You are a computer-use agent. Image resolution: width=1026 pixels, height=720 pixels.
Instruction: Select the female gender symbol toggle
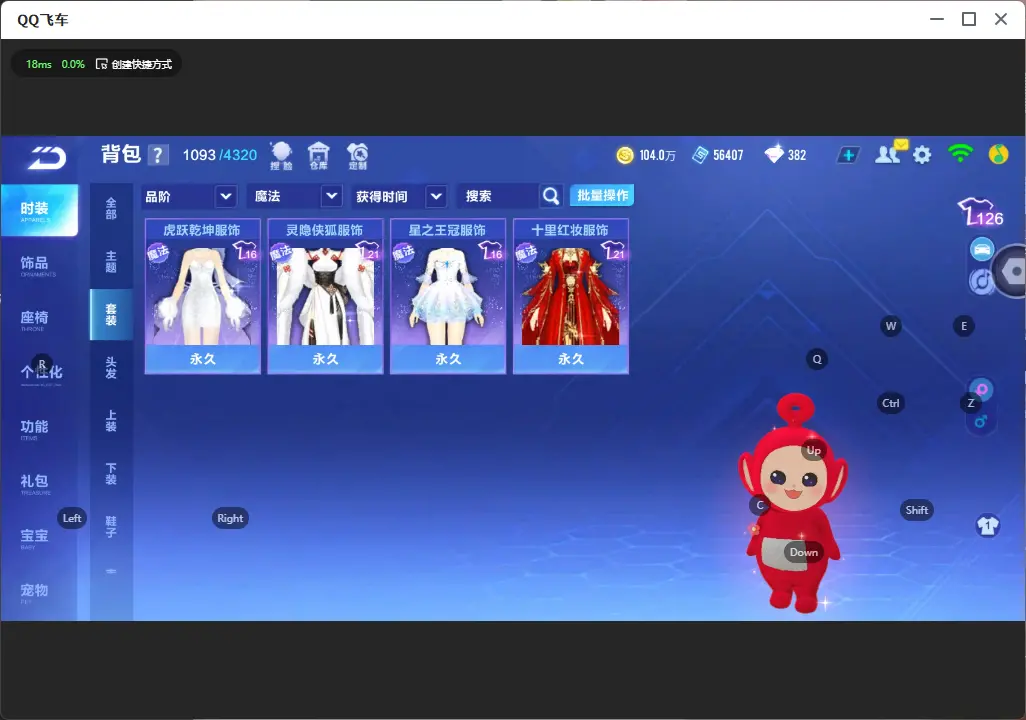982,389
